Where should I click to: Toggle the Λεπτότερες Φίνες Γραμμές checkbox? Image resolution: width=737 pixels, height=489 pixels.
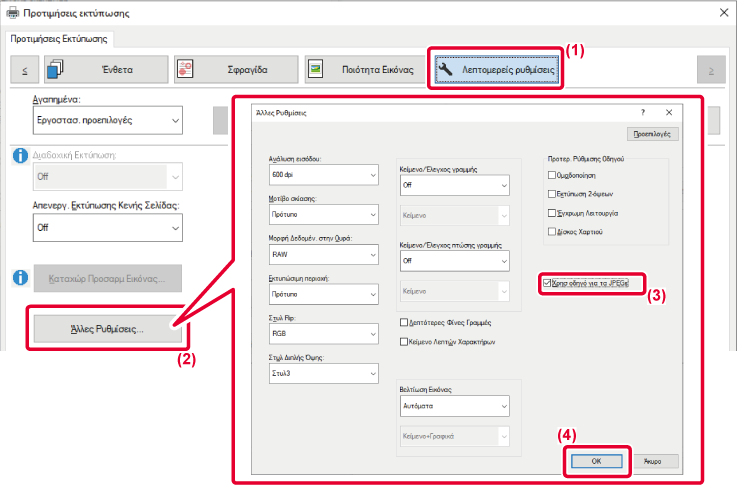(403, 322)
